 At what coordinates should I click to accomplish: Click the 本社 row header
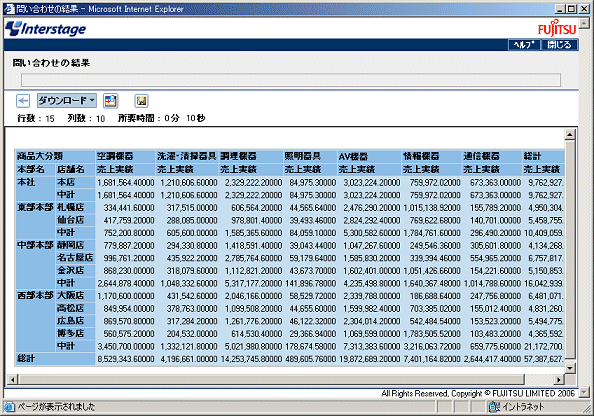pos(36,188)
